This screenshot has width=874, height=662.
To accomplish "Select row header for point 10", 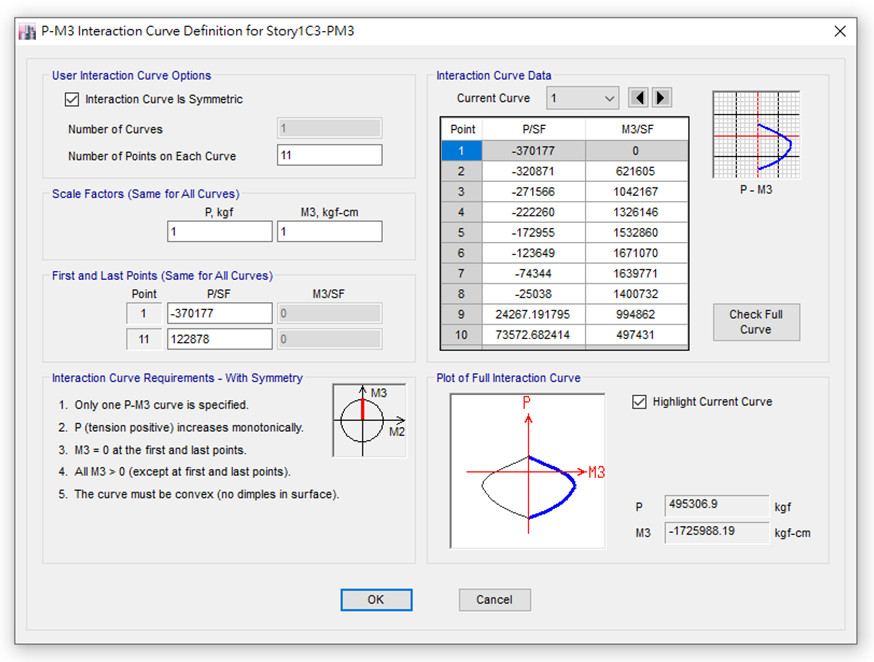I will click(462, 335).
